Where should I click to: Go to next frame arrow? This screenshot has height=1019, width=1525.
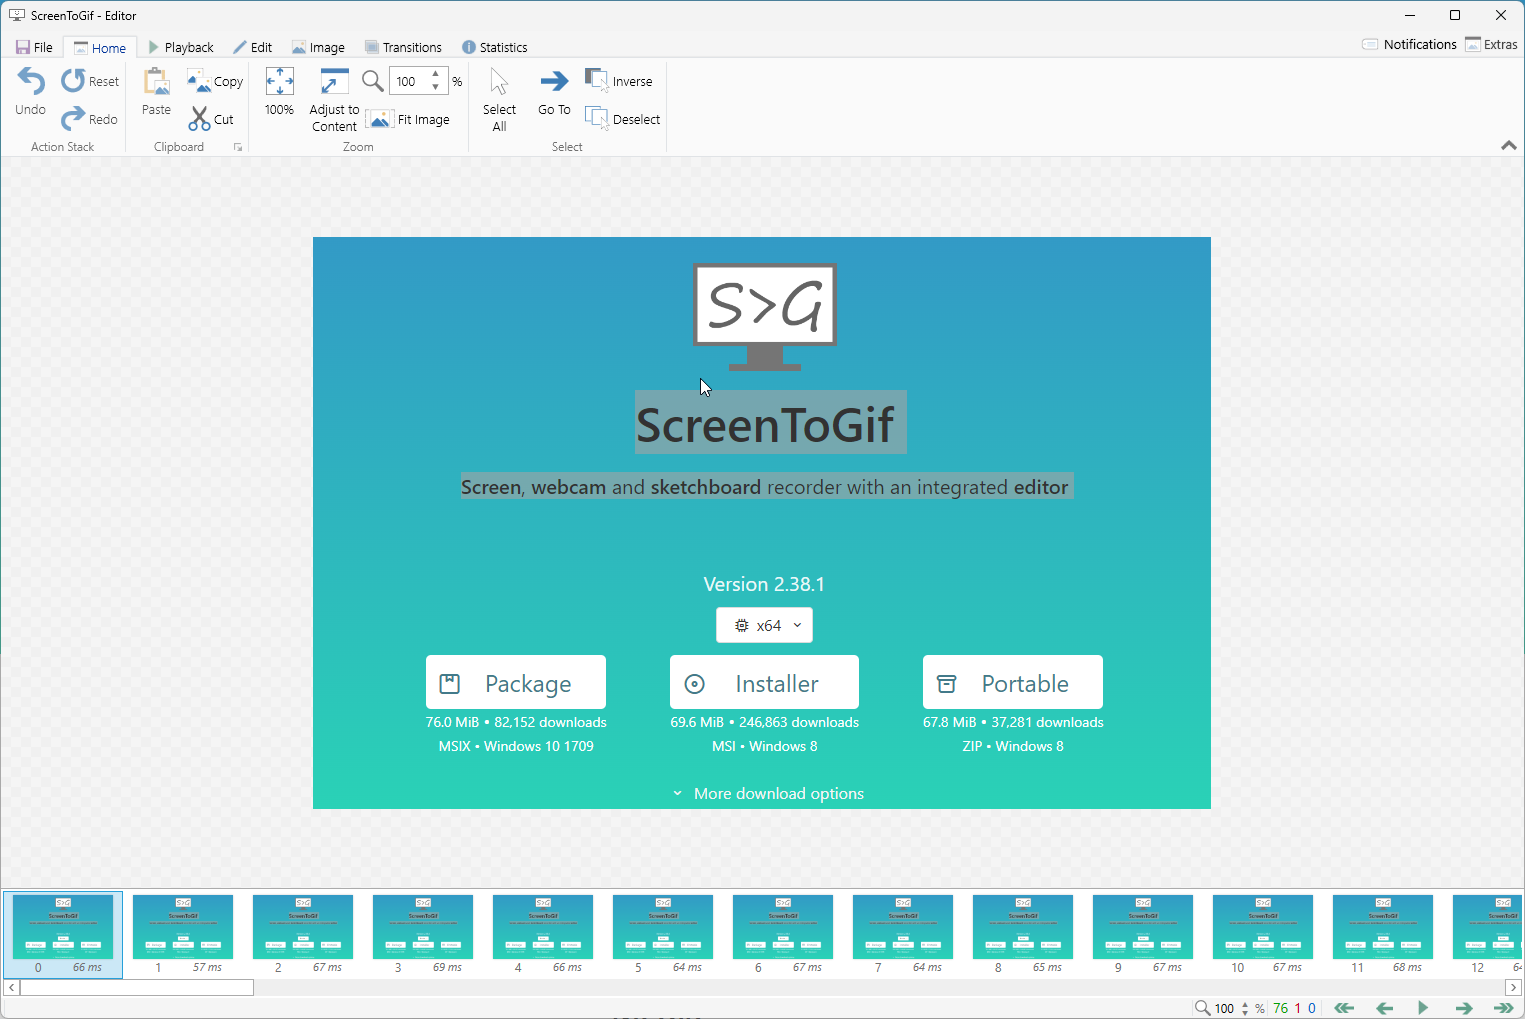tap(1464, 1008)
